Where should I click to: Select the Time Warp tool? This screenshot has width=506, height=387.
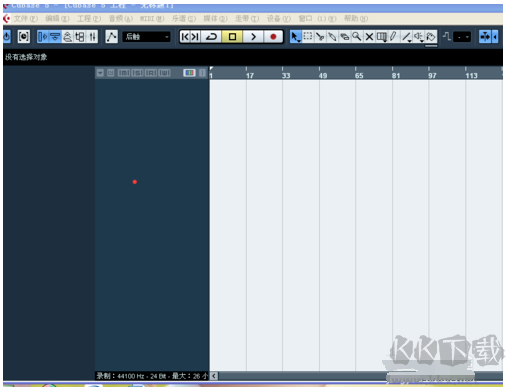[x=382, y=36]
